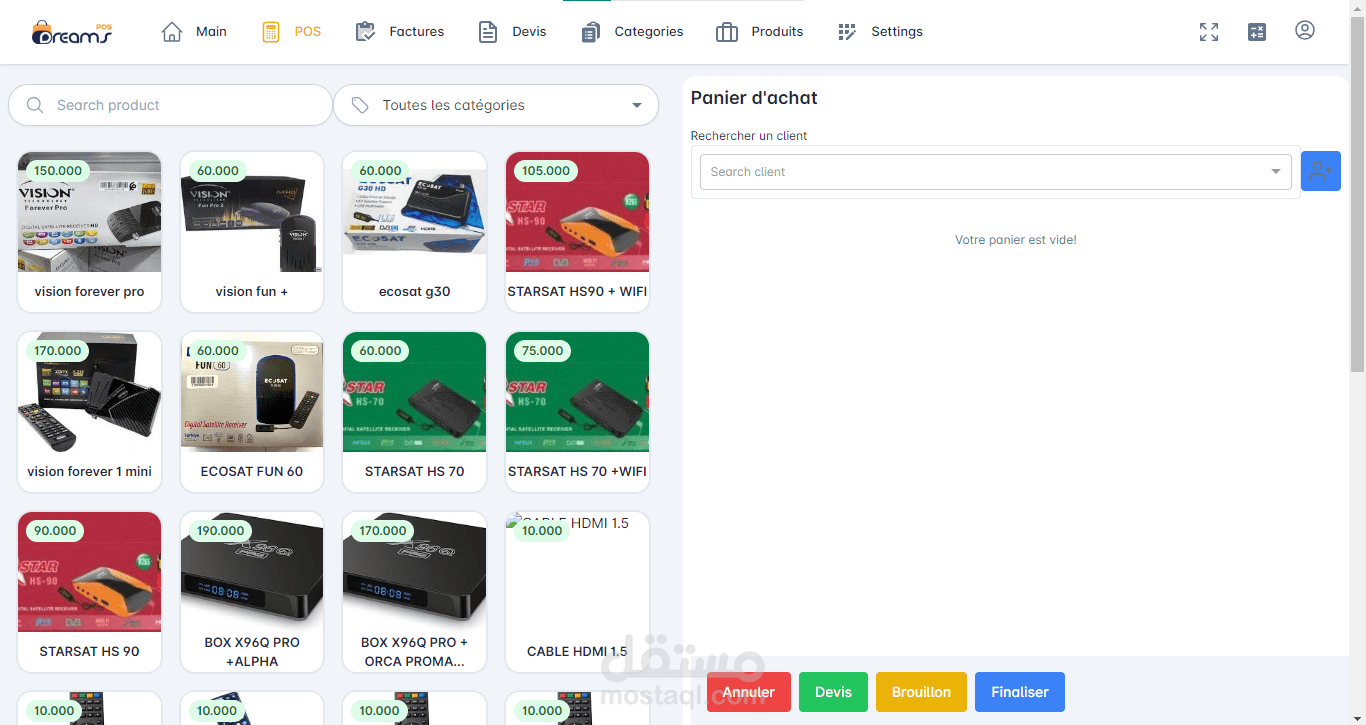Select the STARSAT HS 90 product
The width and height of the screenshot is (1366, 725).
point(90,592)
